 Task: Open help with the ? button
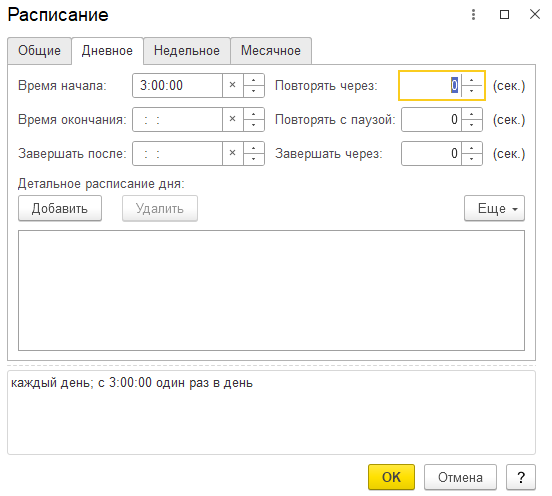[x=521, y=477]
